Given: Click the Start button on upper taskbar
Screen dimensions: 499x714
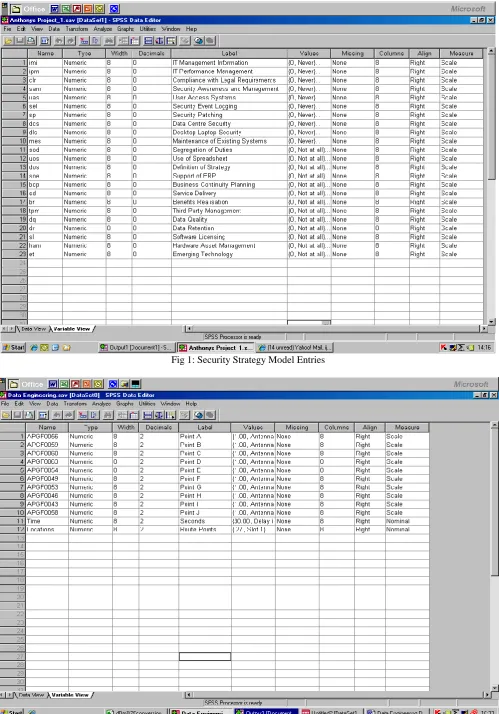Looking at the screenshot, I should tap(13, 347).
